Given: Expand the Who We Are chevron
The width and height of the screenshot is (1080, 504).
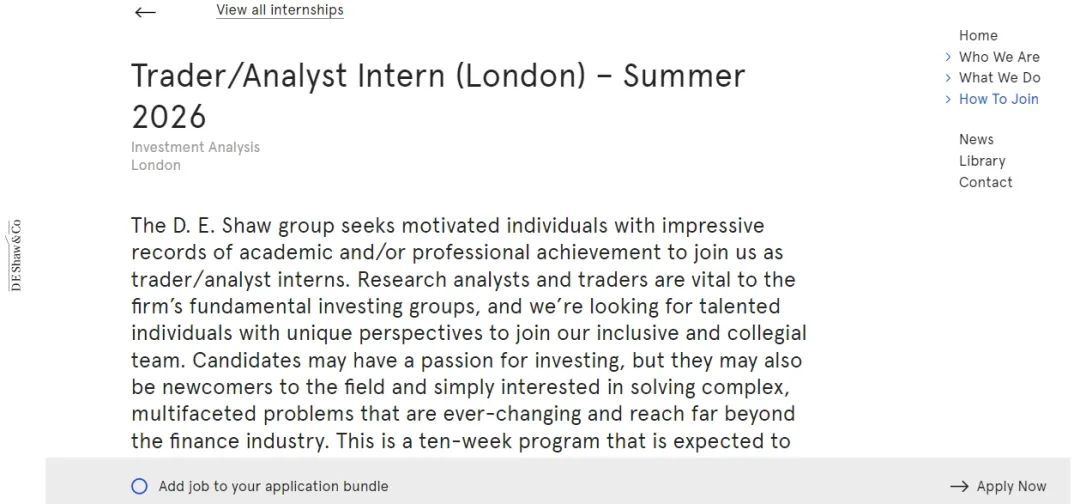Looking at the screenshot, I should 948,57.
